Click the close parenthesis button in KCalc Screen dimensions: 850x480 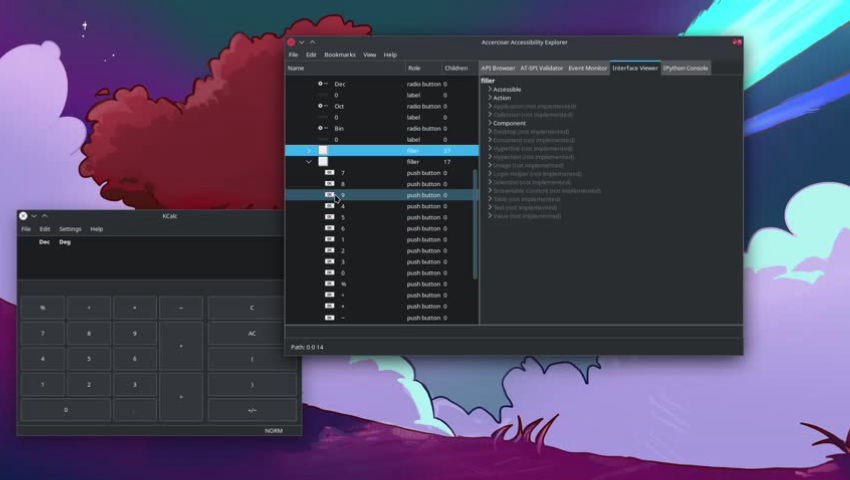252,385
